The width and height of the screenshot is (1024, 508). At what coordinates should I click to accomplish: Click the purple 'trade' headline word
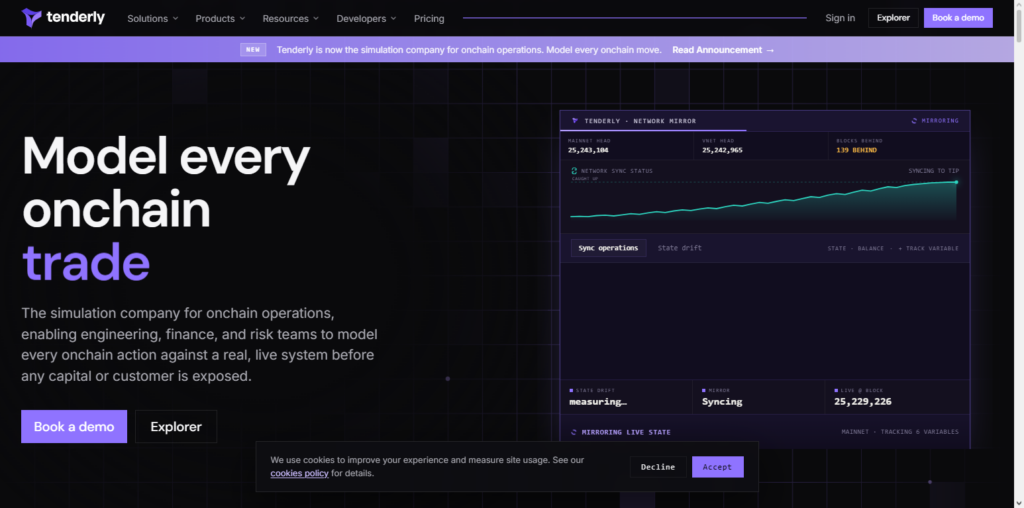click(x=86, y=262)
